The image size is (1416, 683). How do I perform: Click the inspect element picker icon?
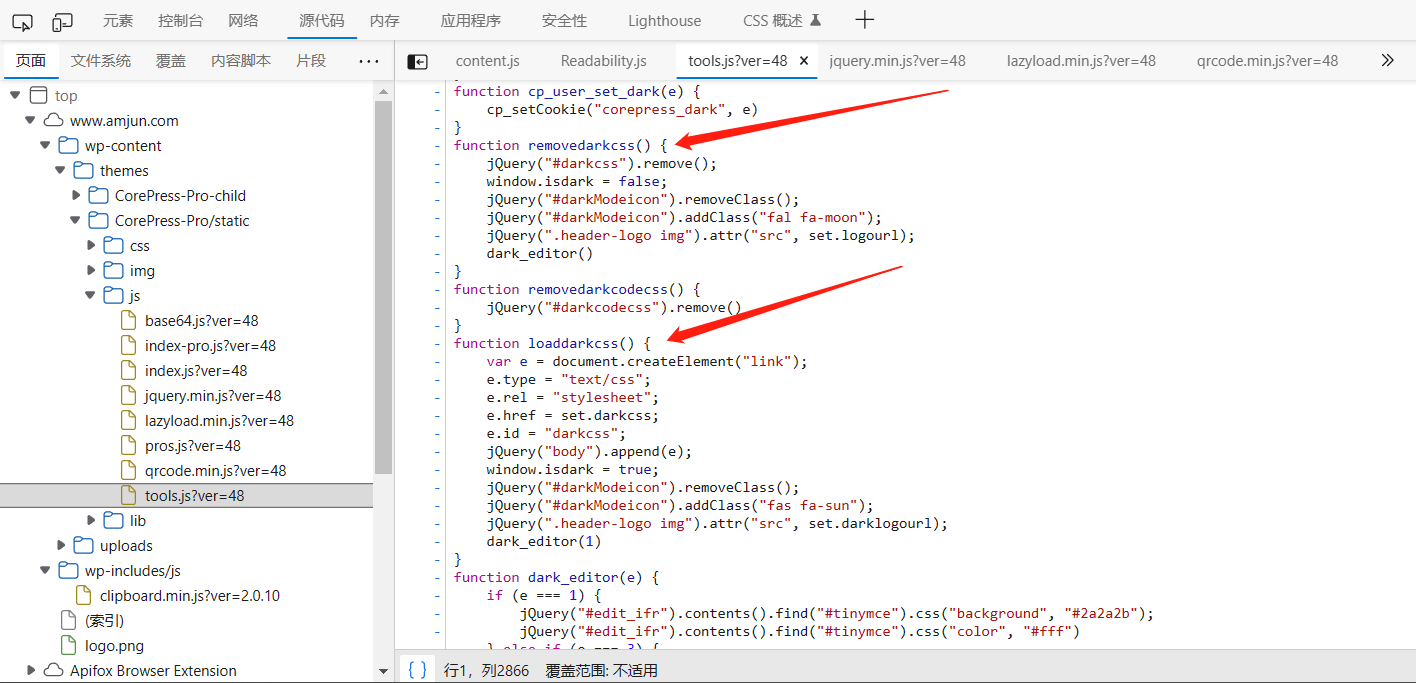point(22,21)
